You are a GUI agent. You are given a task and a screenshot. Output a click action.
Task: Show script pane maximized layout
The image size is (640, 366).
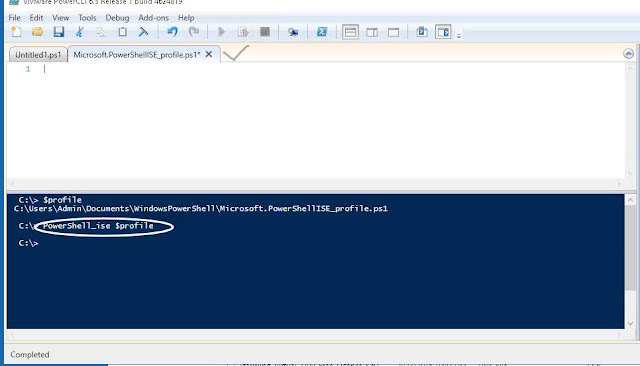coord(393,32)
